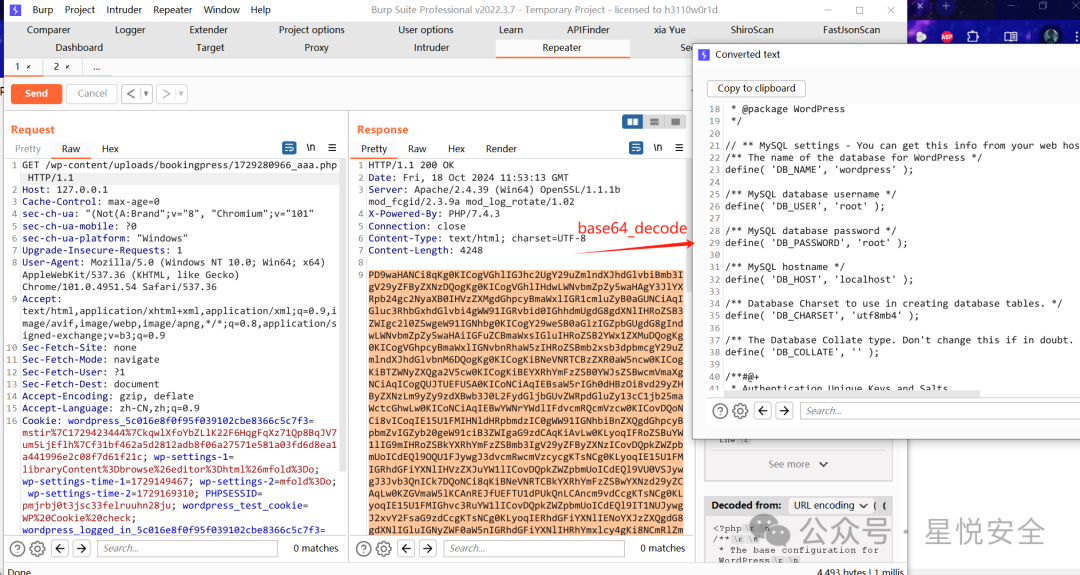This screenshot has height=575, width=1080.
Task: Open the Burp menu
Action: 43,10
